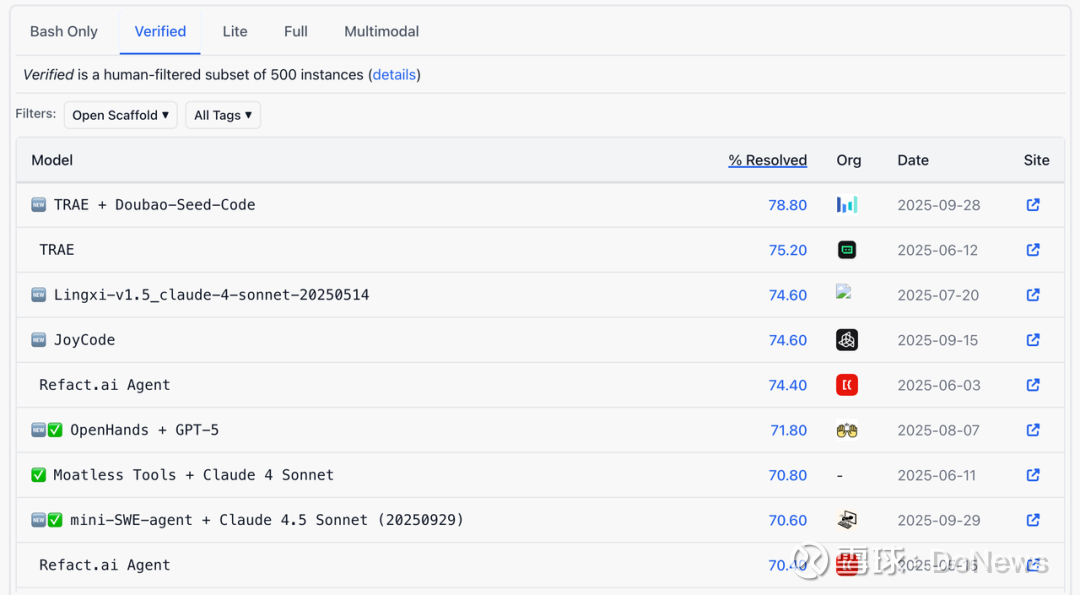Click NEW badge beside mini-SWE-agent
The image size is (1080, 595).
39,520
